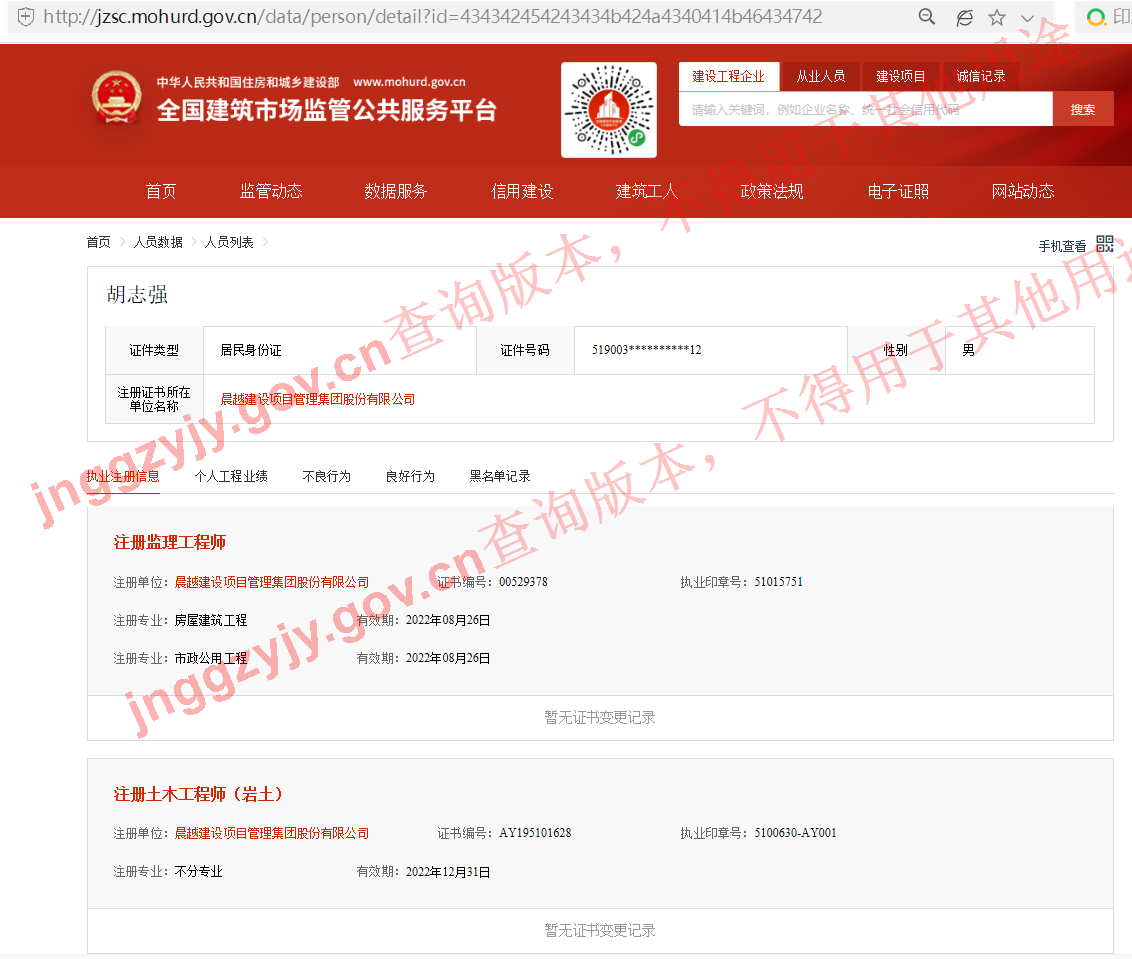Open company link in 注册监理工程师 section

pyautogui.click(x=271, y=582)
